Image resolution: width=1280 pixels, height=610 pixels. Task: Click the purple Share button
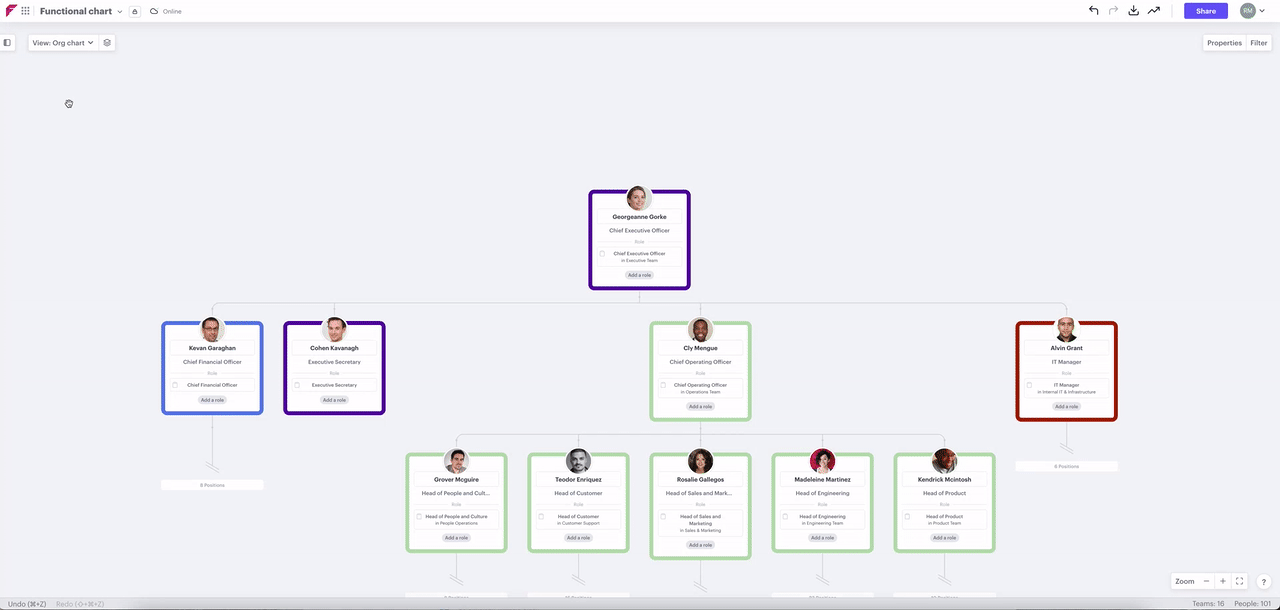click(x=1206, y=11)
